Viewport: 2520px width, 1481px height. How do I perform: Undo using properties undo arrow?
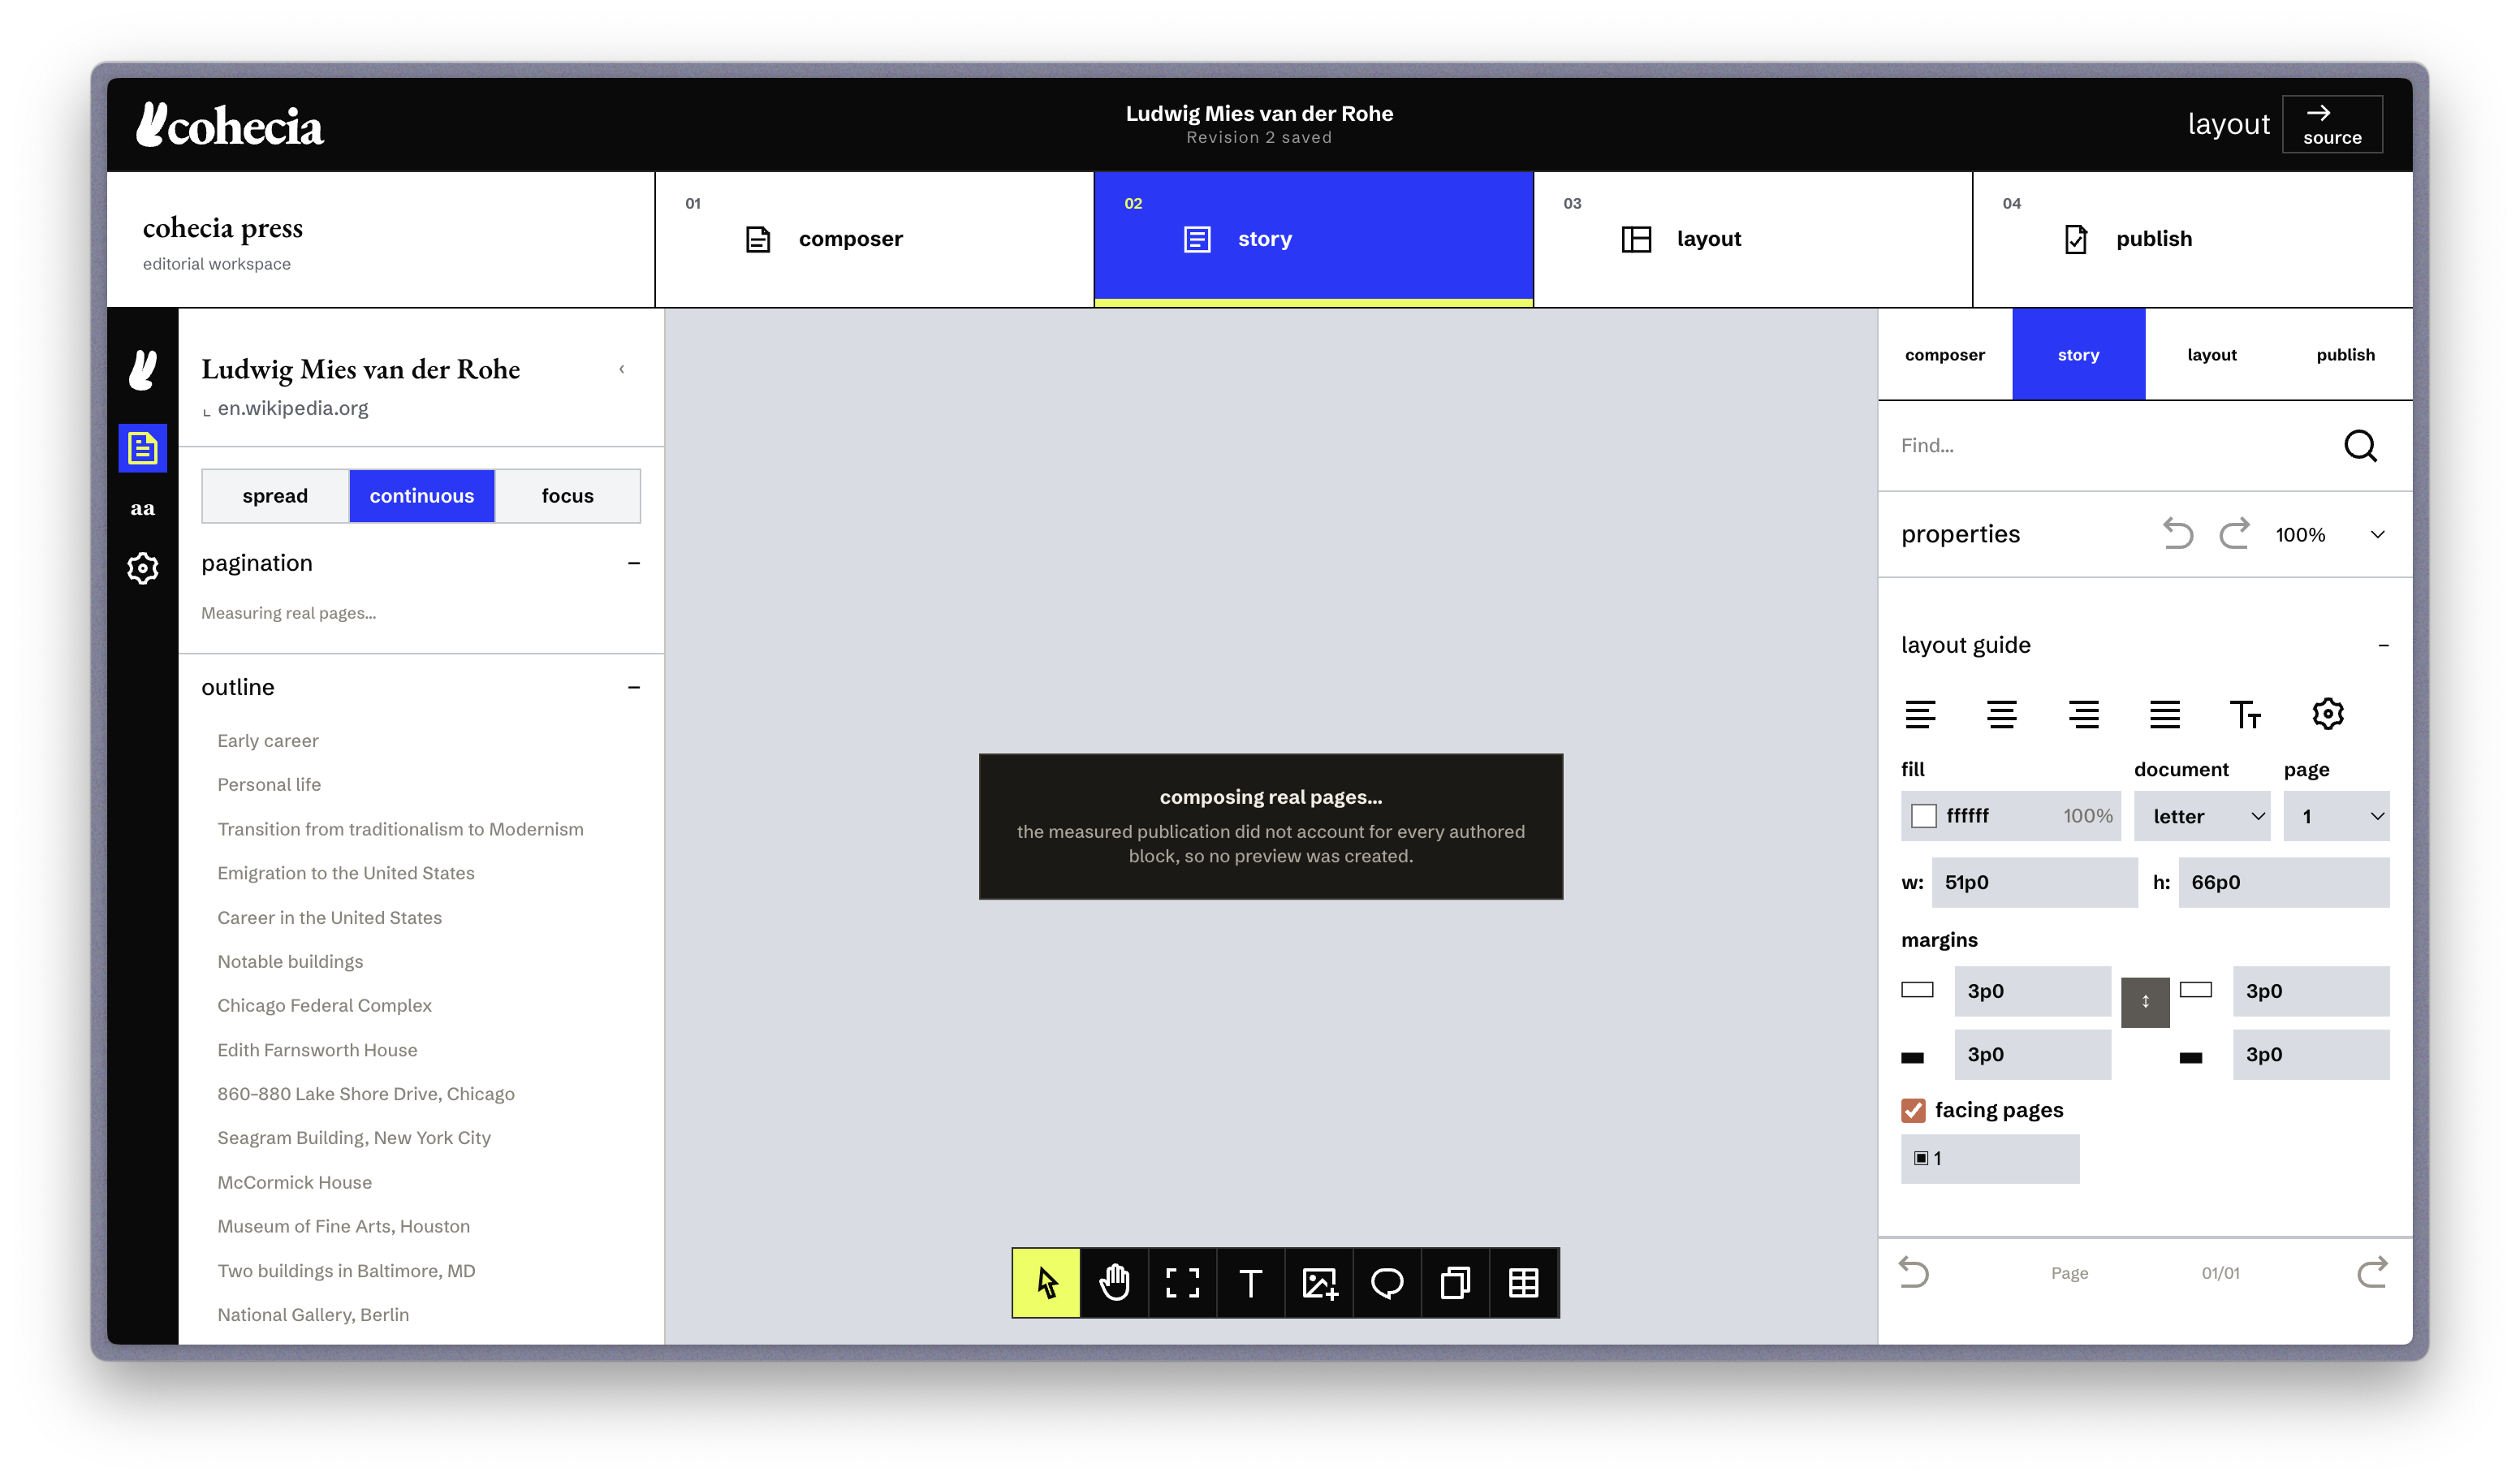tap(2177, 533)
